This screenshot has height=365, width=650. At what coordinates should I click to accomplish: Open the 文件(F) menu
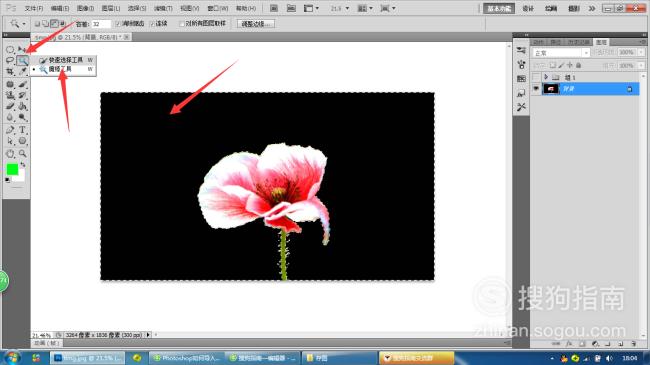(34, 8)
